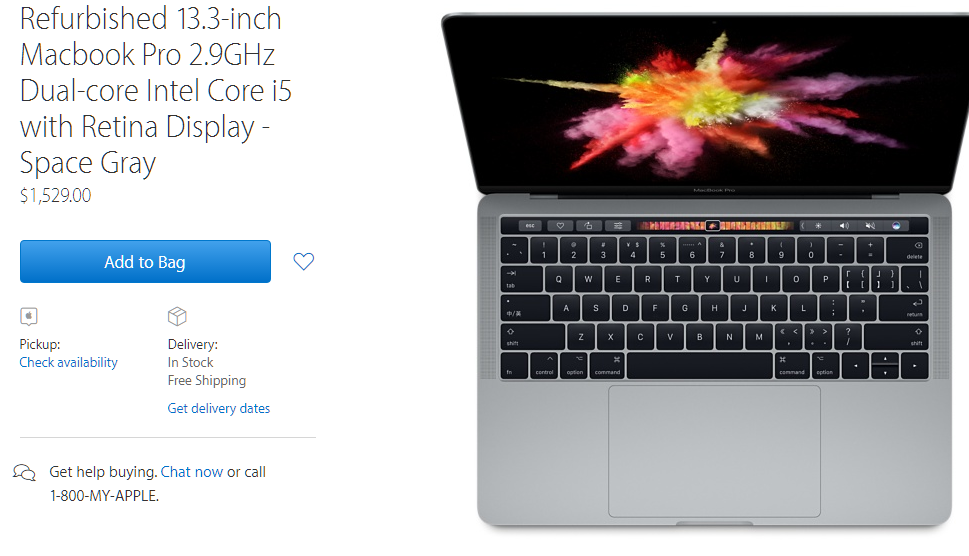Tap the adjustments sliders icon on the Touch Bar
The image size is (969, 556).
617,225
